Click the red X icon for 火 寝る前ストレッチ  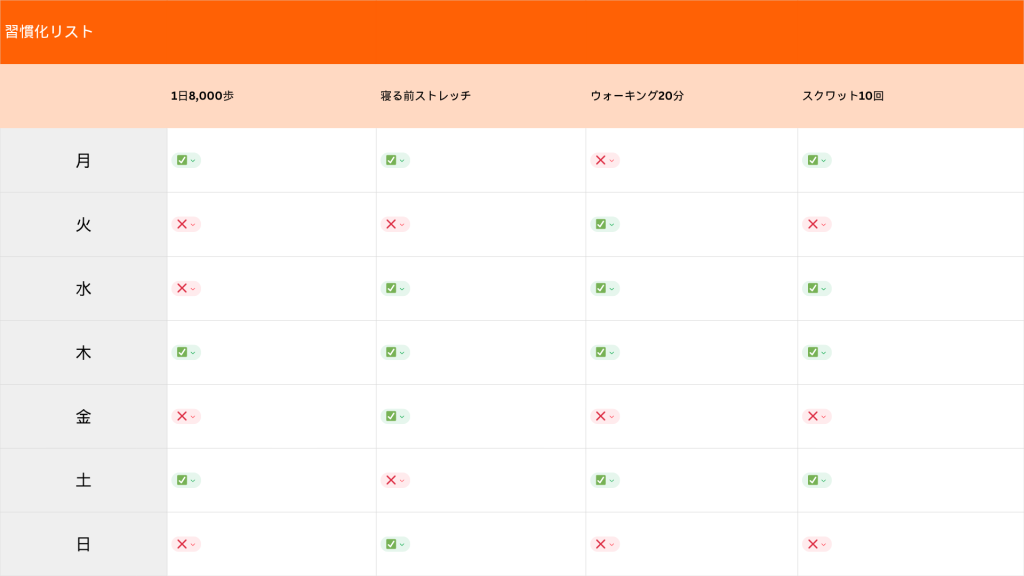pyautogui.click(x=390, y=224)
